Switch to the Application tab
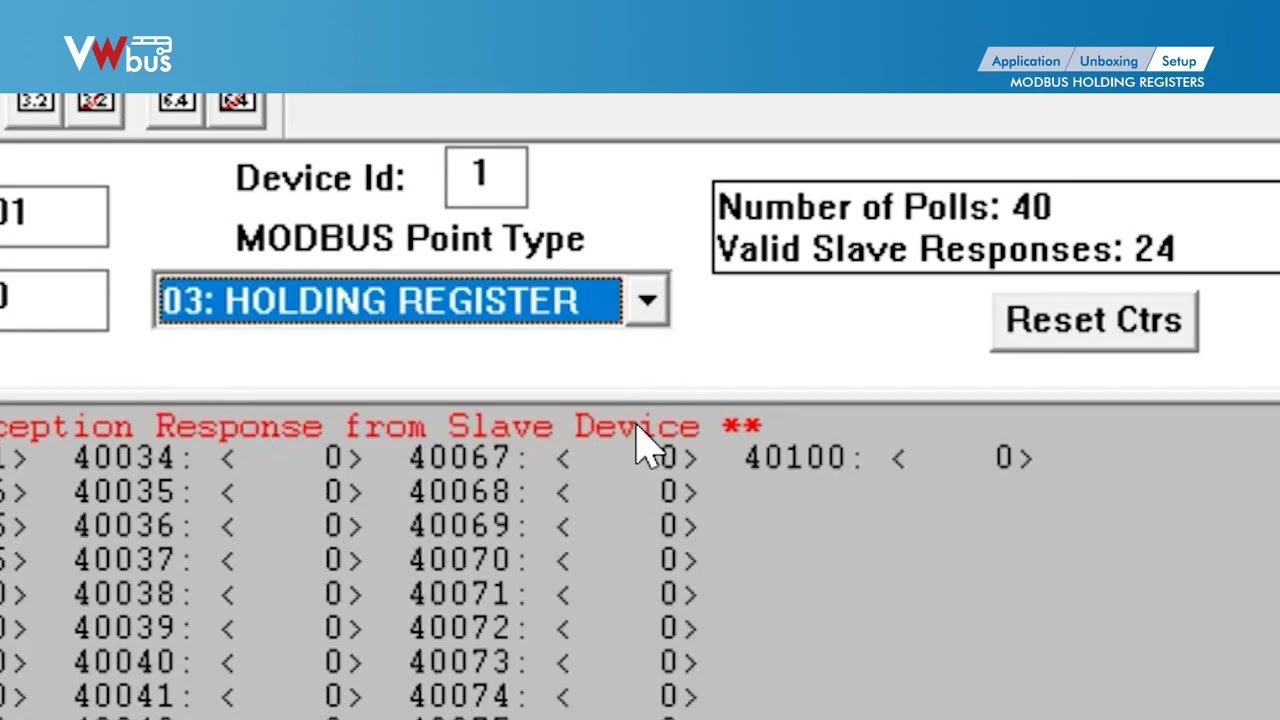 [1025, 61]
